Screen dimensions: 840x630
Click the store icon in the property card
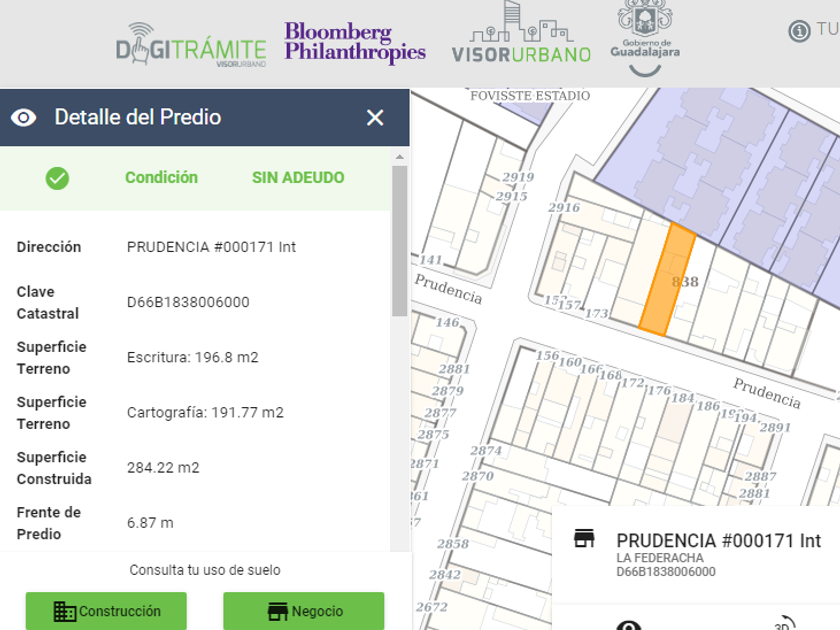[x=584, y=538]
